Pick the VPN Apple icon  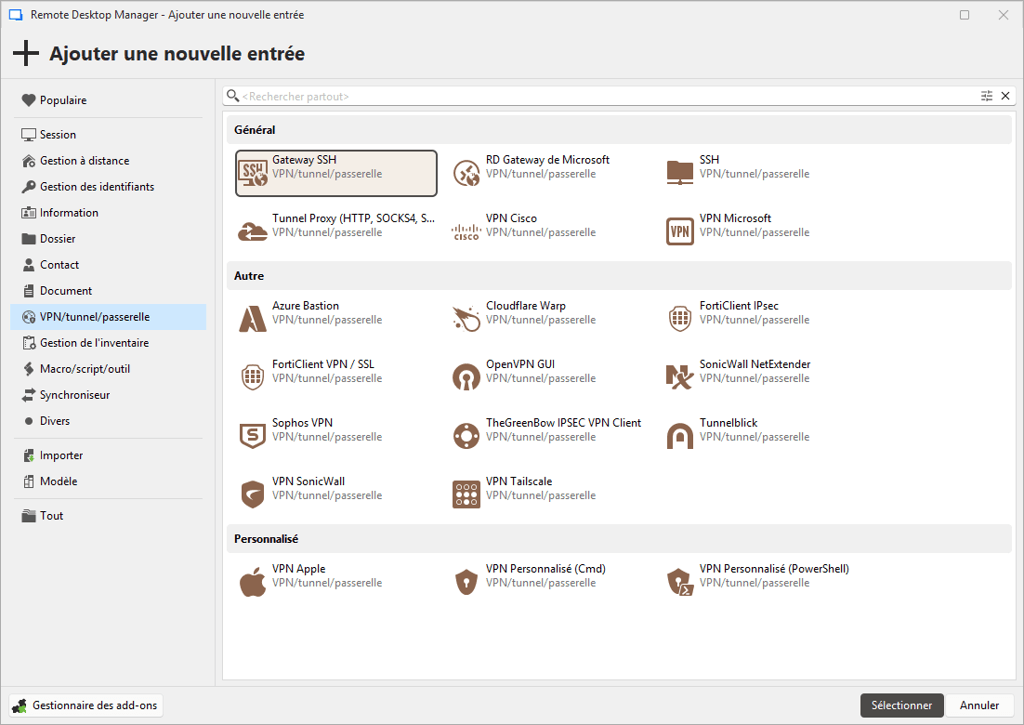coord(252,582)
